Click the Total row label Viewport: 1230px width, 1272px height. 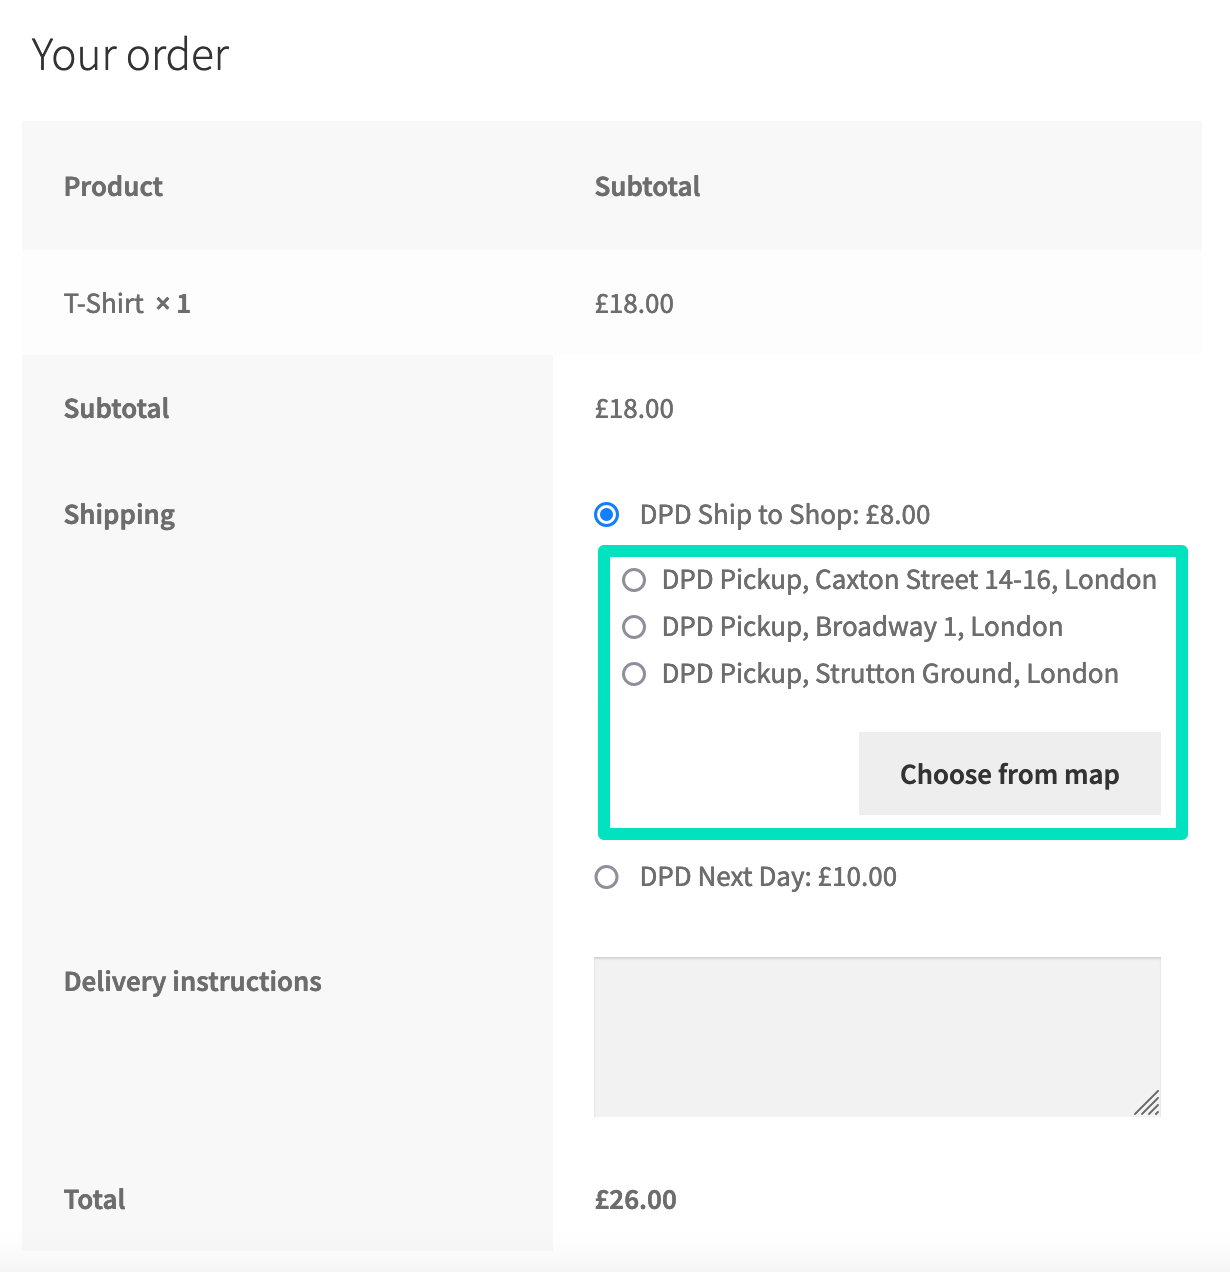point(95,1200)
